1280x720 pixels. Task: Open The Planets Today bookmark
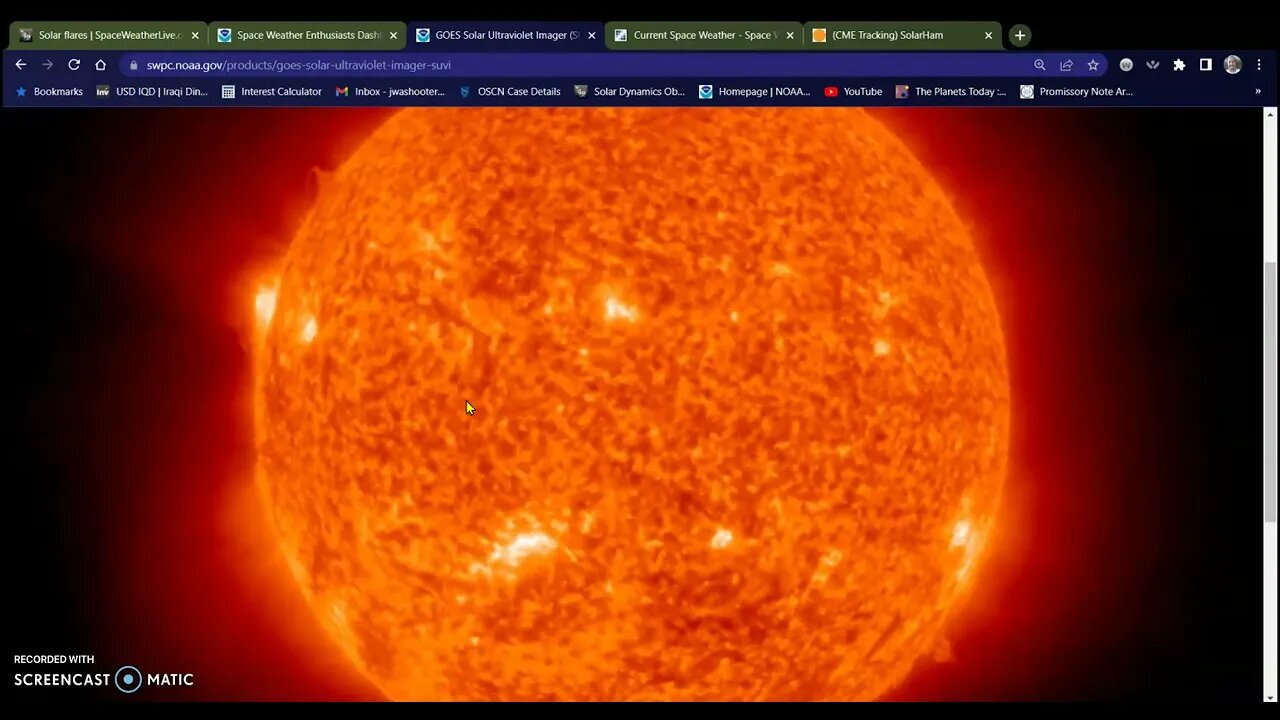[951, 91]
